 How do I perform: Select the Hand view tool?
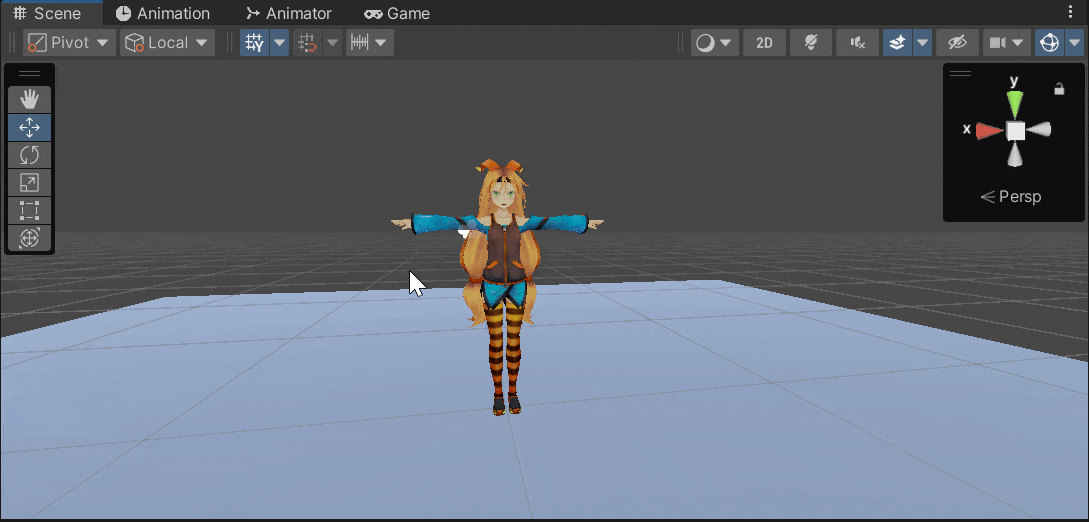29,100
